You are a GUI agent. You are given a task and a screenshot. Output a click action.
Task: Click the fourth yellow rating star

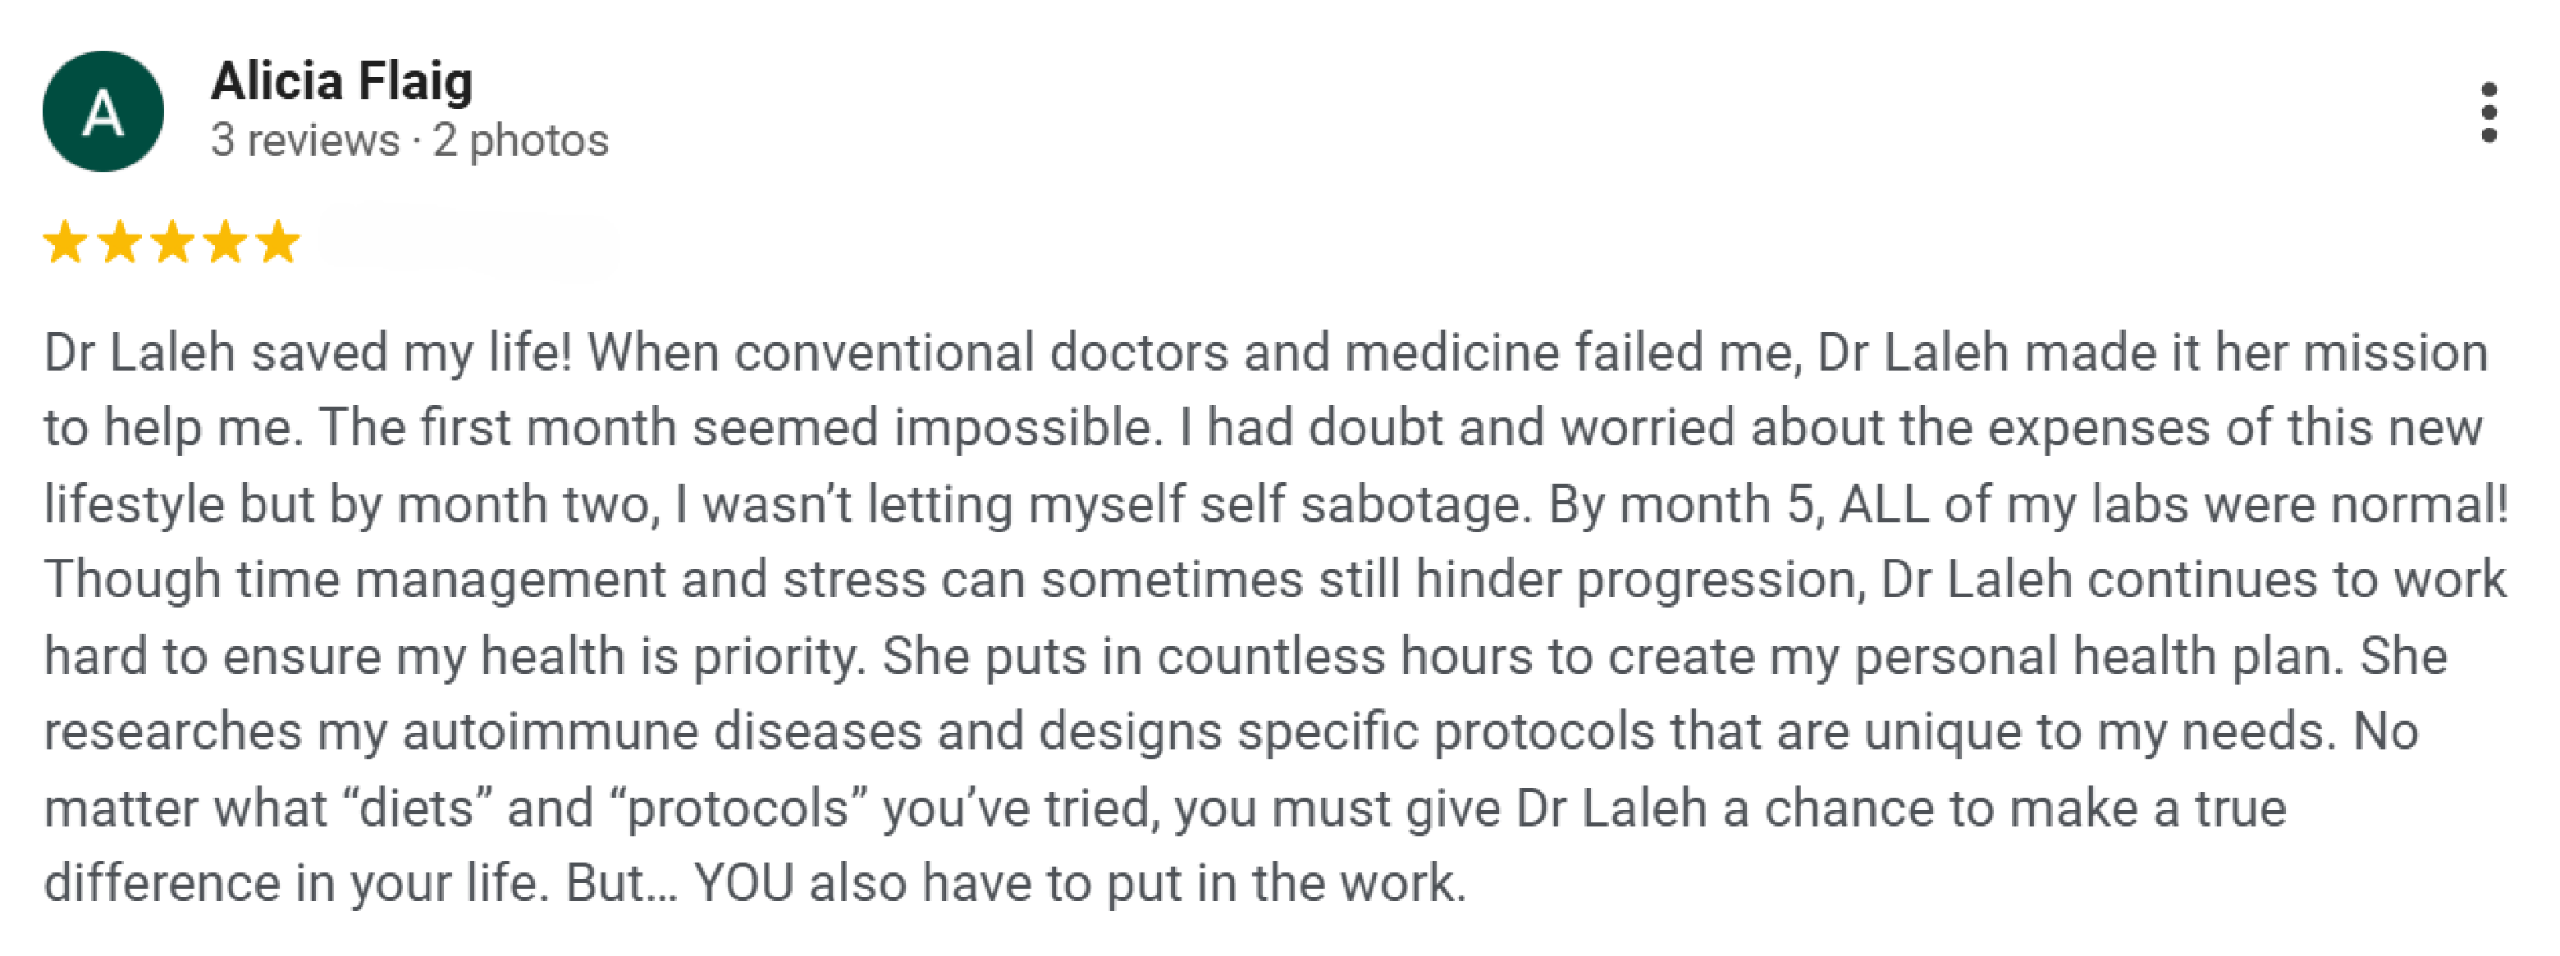tap(226, 242)
